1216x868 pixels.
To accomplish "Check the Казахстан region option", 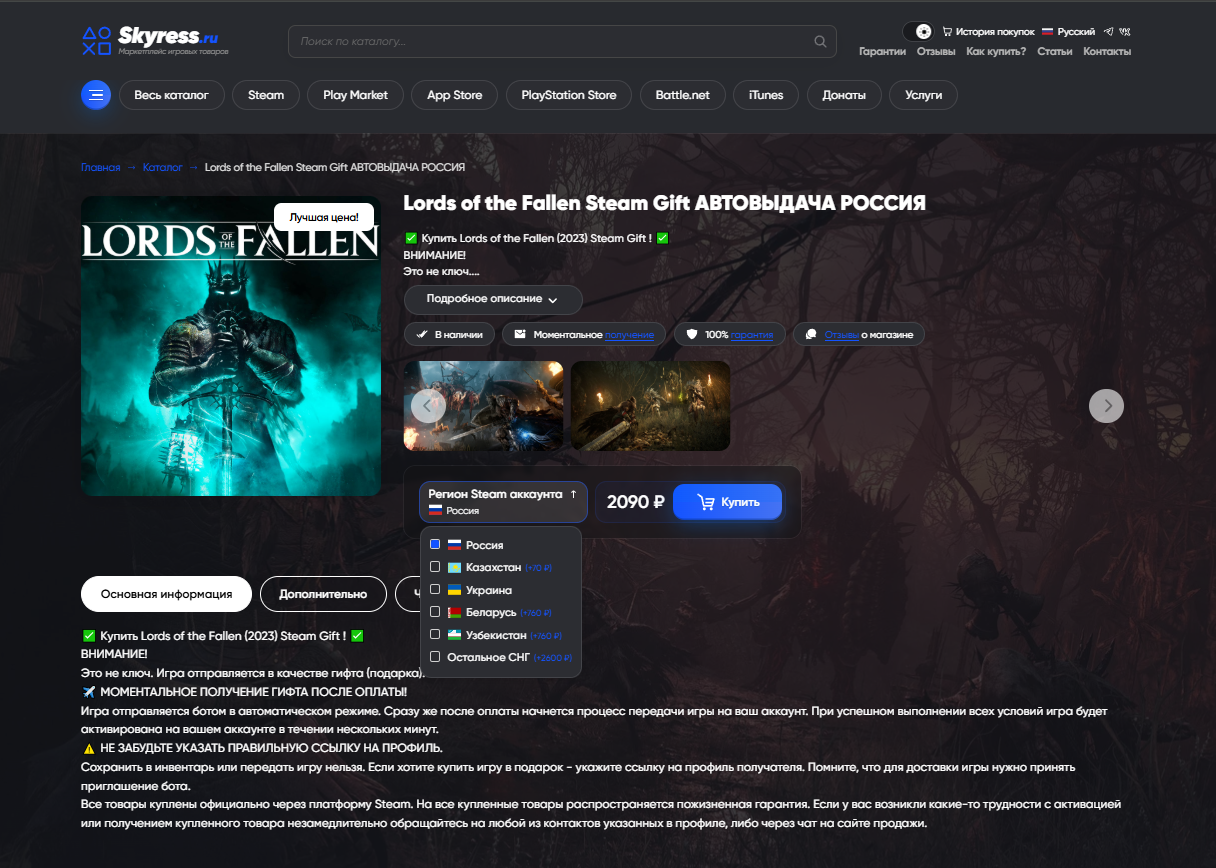I will pyautogui.click(x=435, y=567).
